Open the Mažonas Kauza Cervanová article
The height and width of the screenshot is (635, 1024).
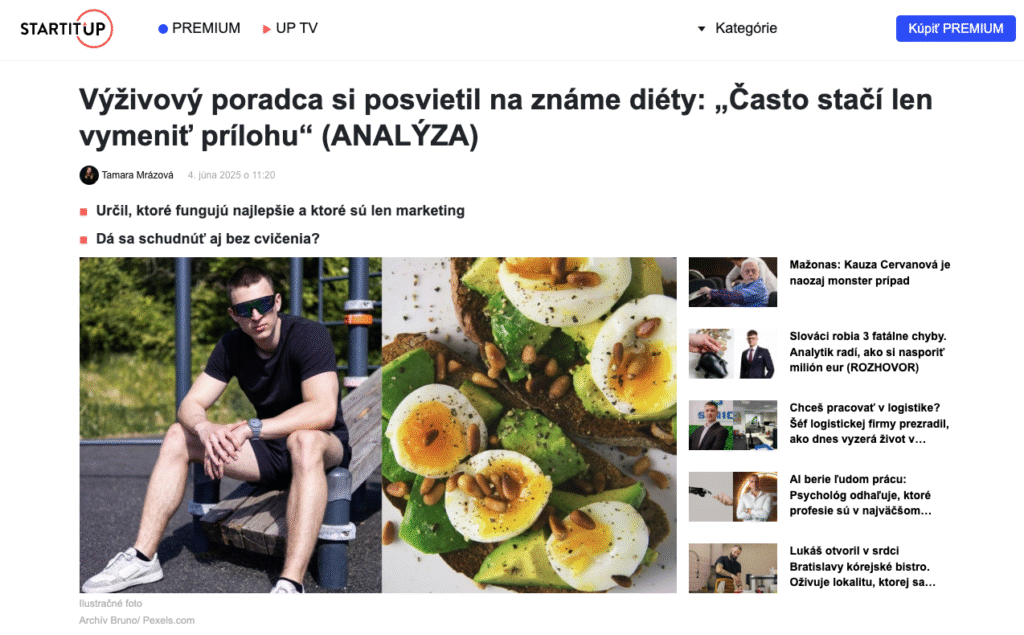pyautogui.click(x=869, y=272)
